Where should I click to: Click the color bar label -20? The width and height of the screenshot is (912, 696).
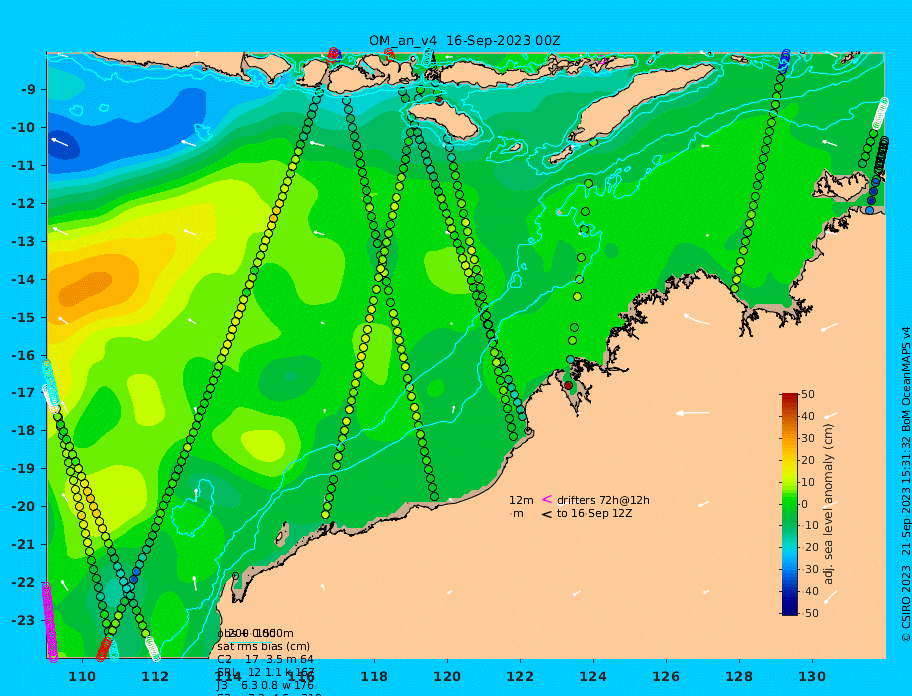[809, 548]
